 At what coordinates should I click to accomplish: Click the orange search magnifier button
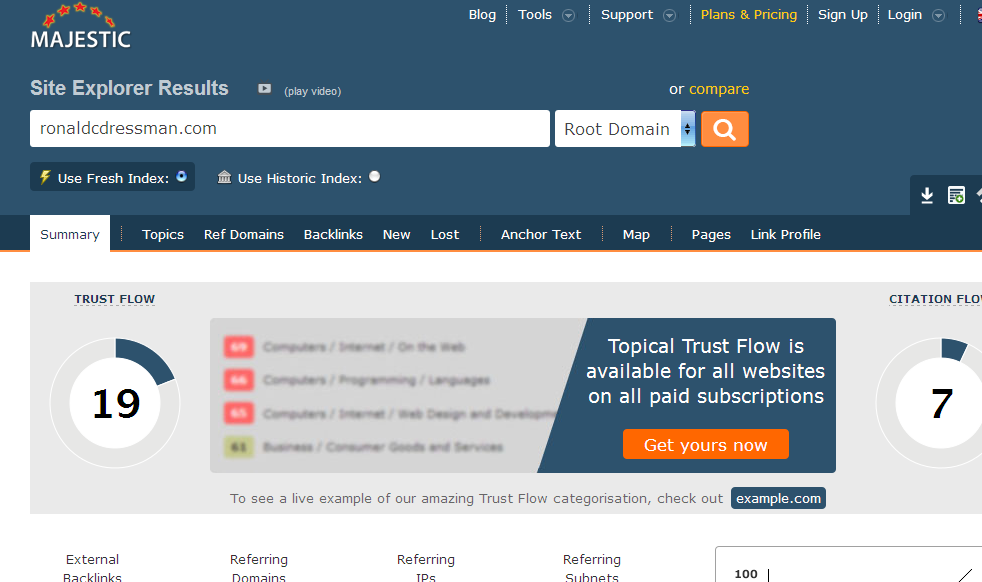[725, 129]
